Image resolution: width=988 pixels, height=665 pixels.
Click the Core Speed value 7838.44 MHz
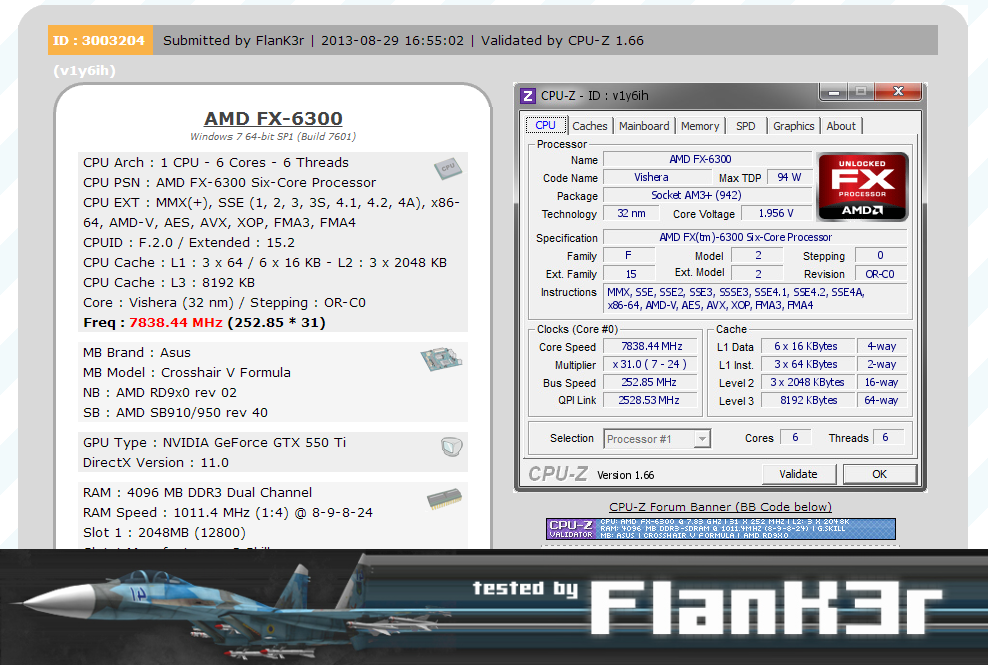pos(652,347)
